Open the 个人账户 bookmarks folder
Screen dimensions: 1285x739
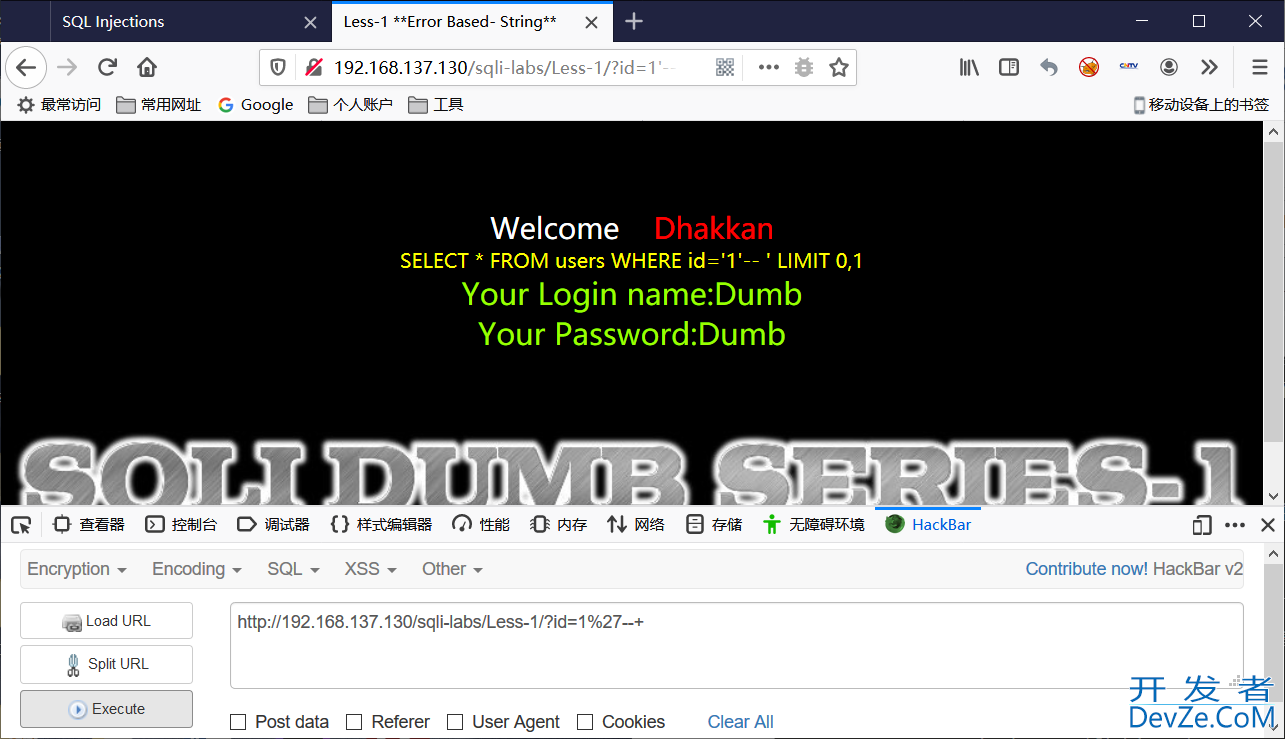351,105
